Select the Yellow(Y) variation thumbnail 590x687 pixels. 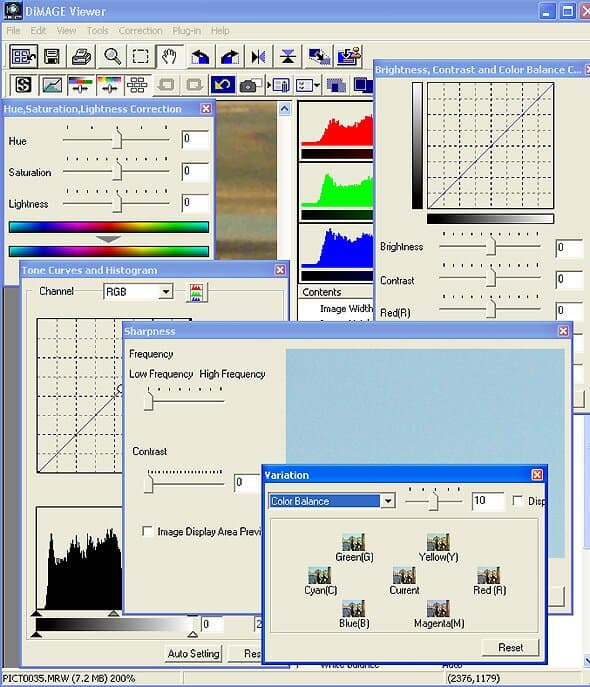coord(438,542)
